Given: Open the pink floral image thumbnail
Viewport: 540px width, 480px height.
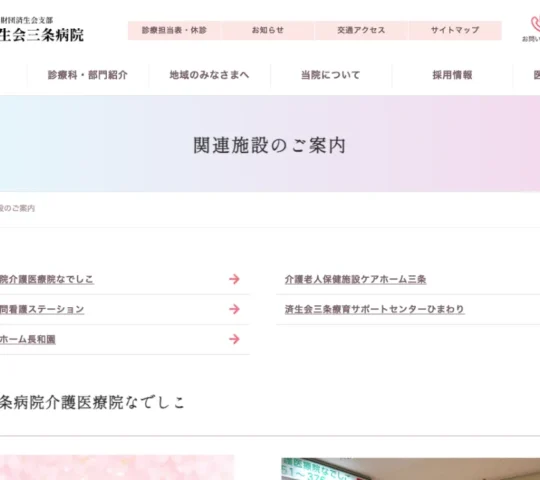Looking at the screenshot, I should click(x=117, y=468).
